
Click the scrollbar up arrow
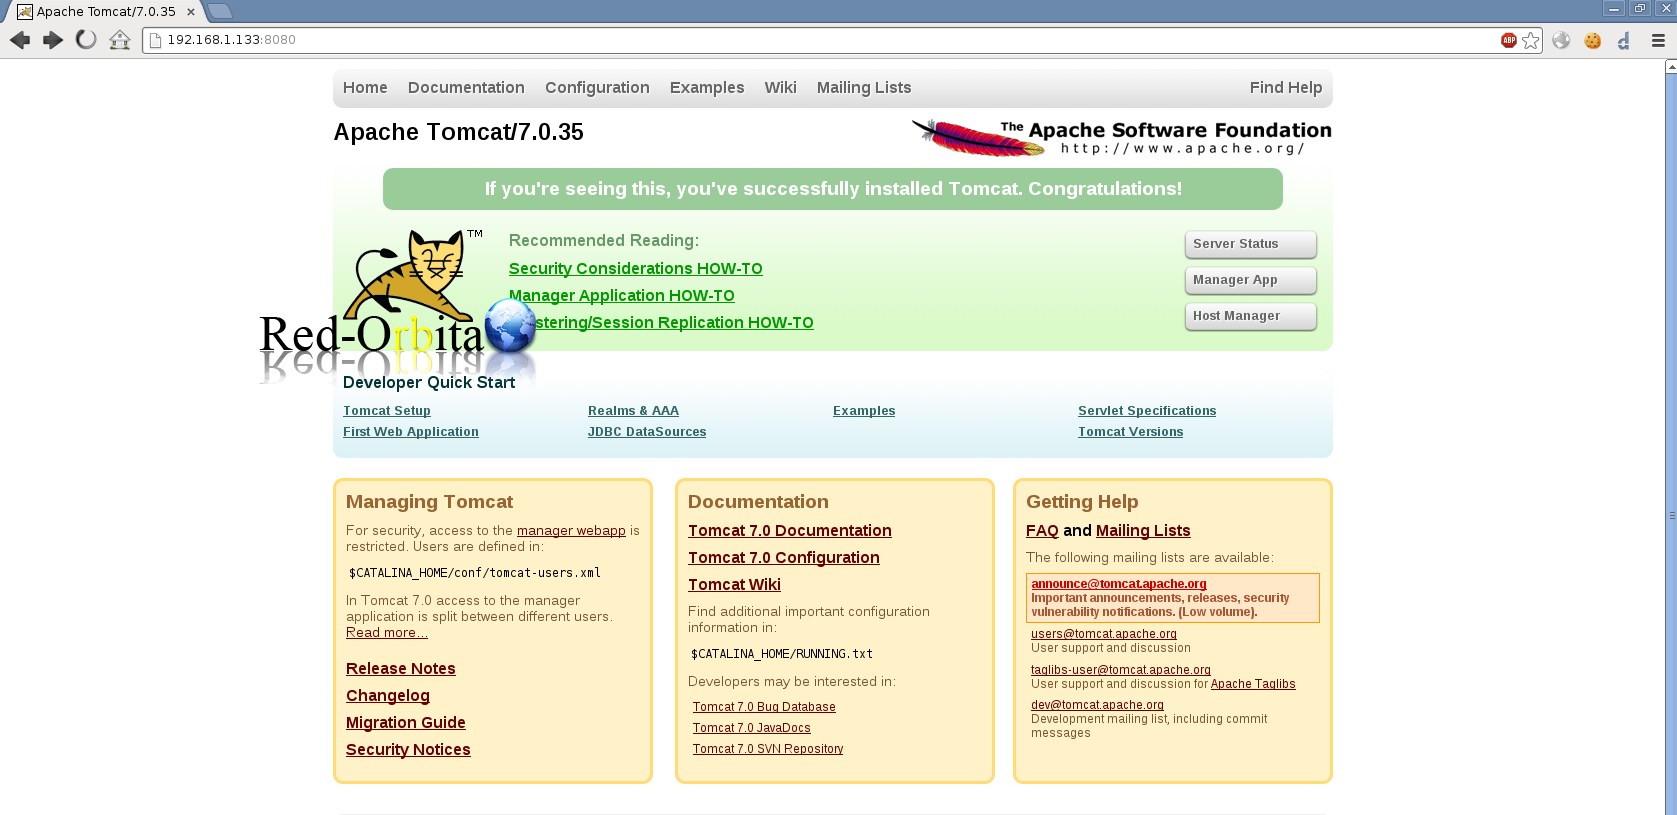pyautogui.click(x=1671, y=66)
